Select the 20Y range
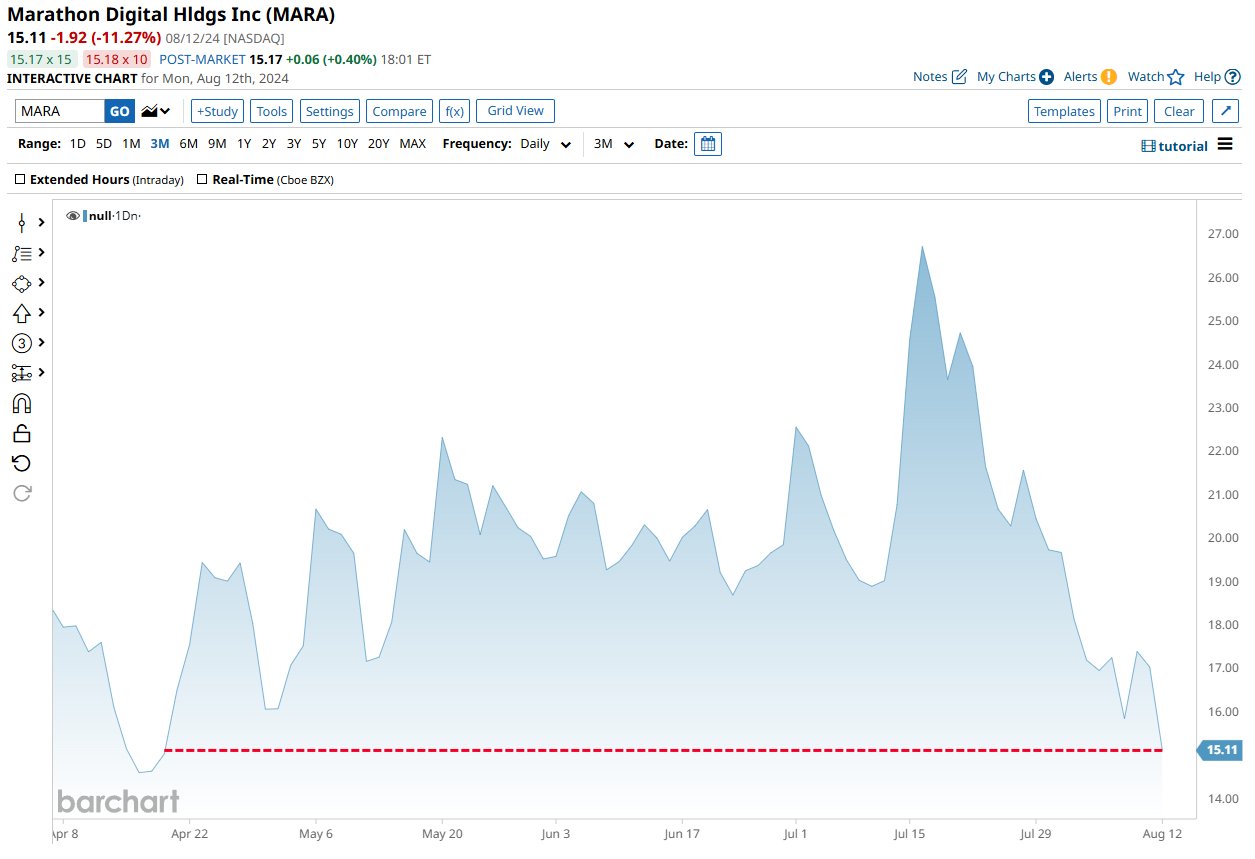The image size is (1255, 859). coord(378,144)
